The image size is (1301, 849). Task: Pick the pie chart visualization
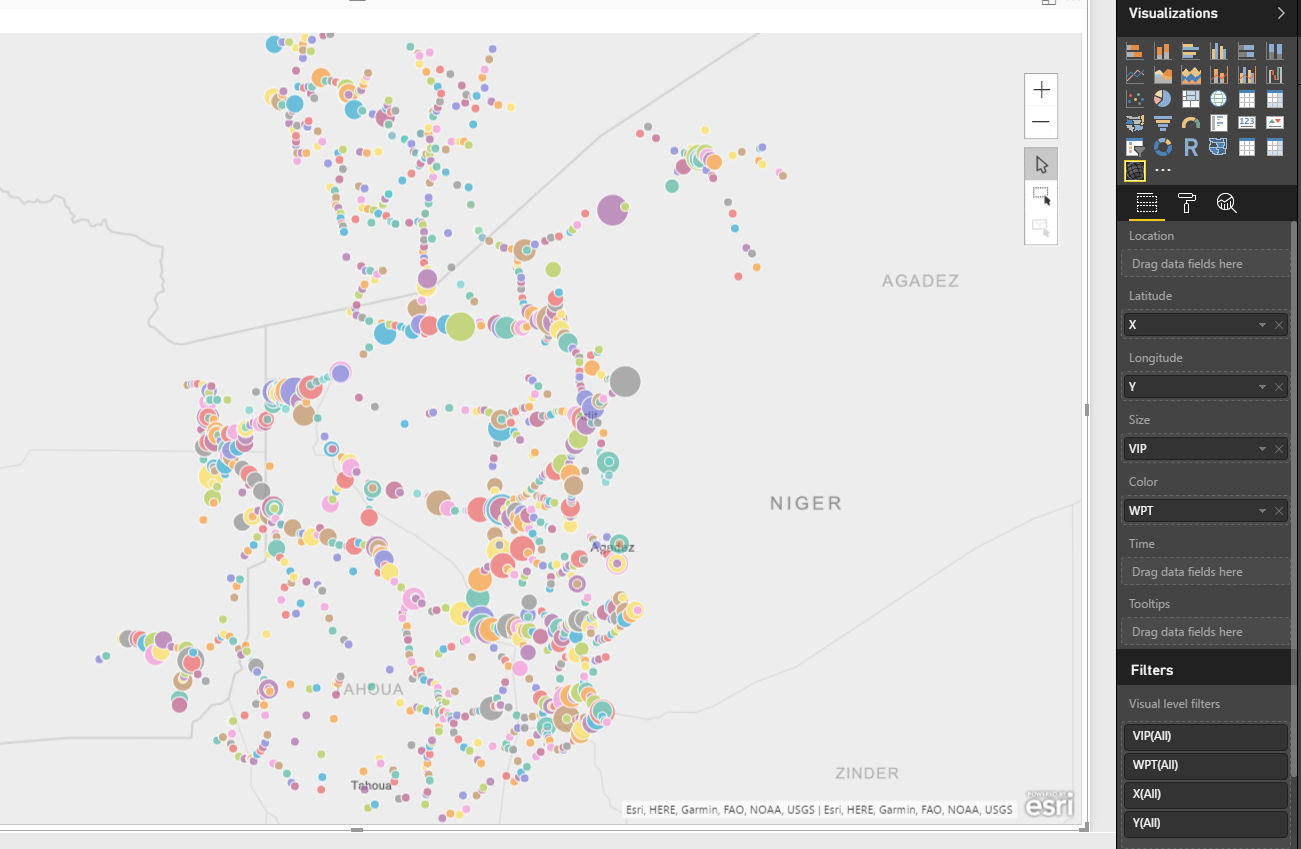click(1162, 99)
